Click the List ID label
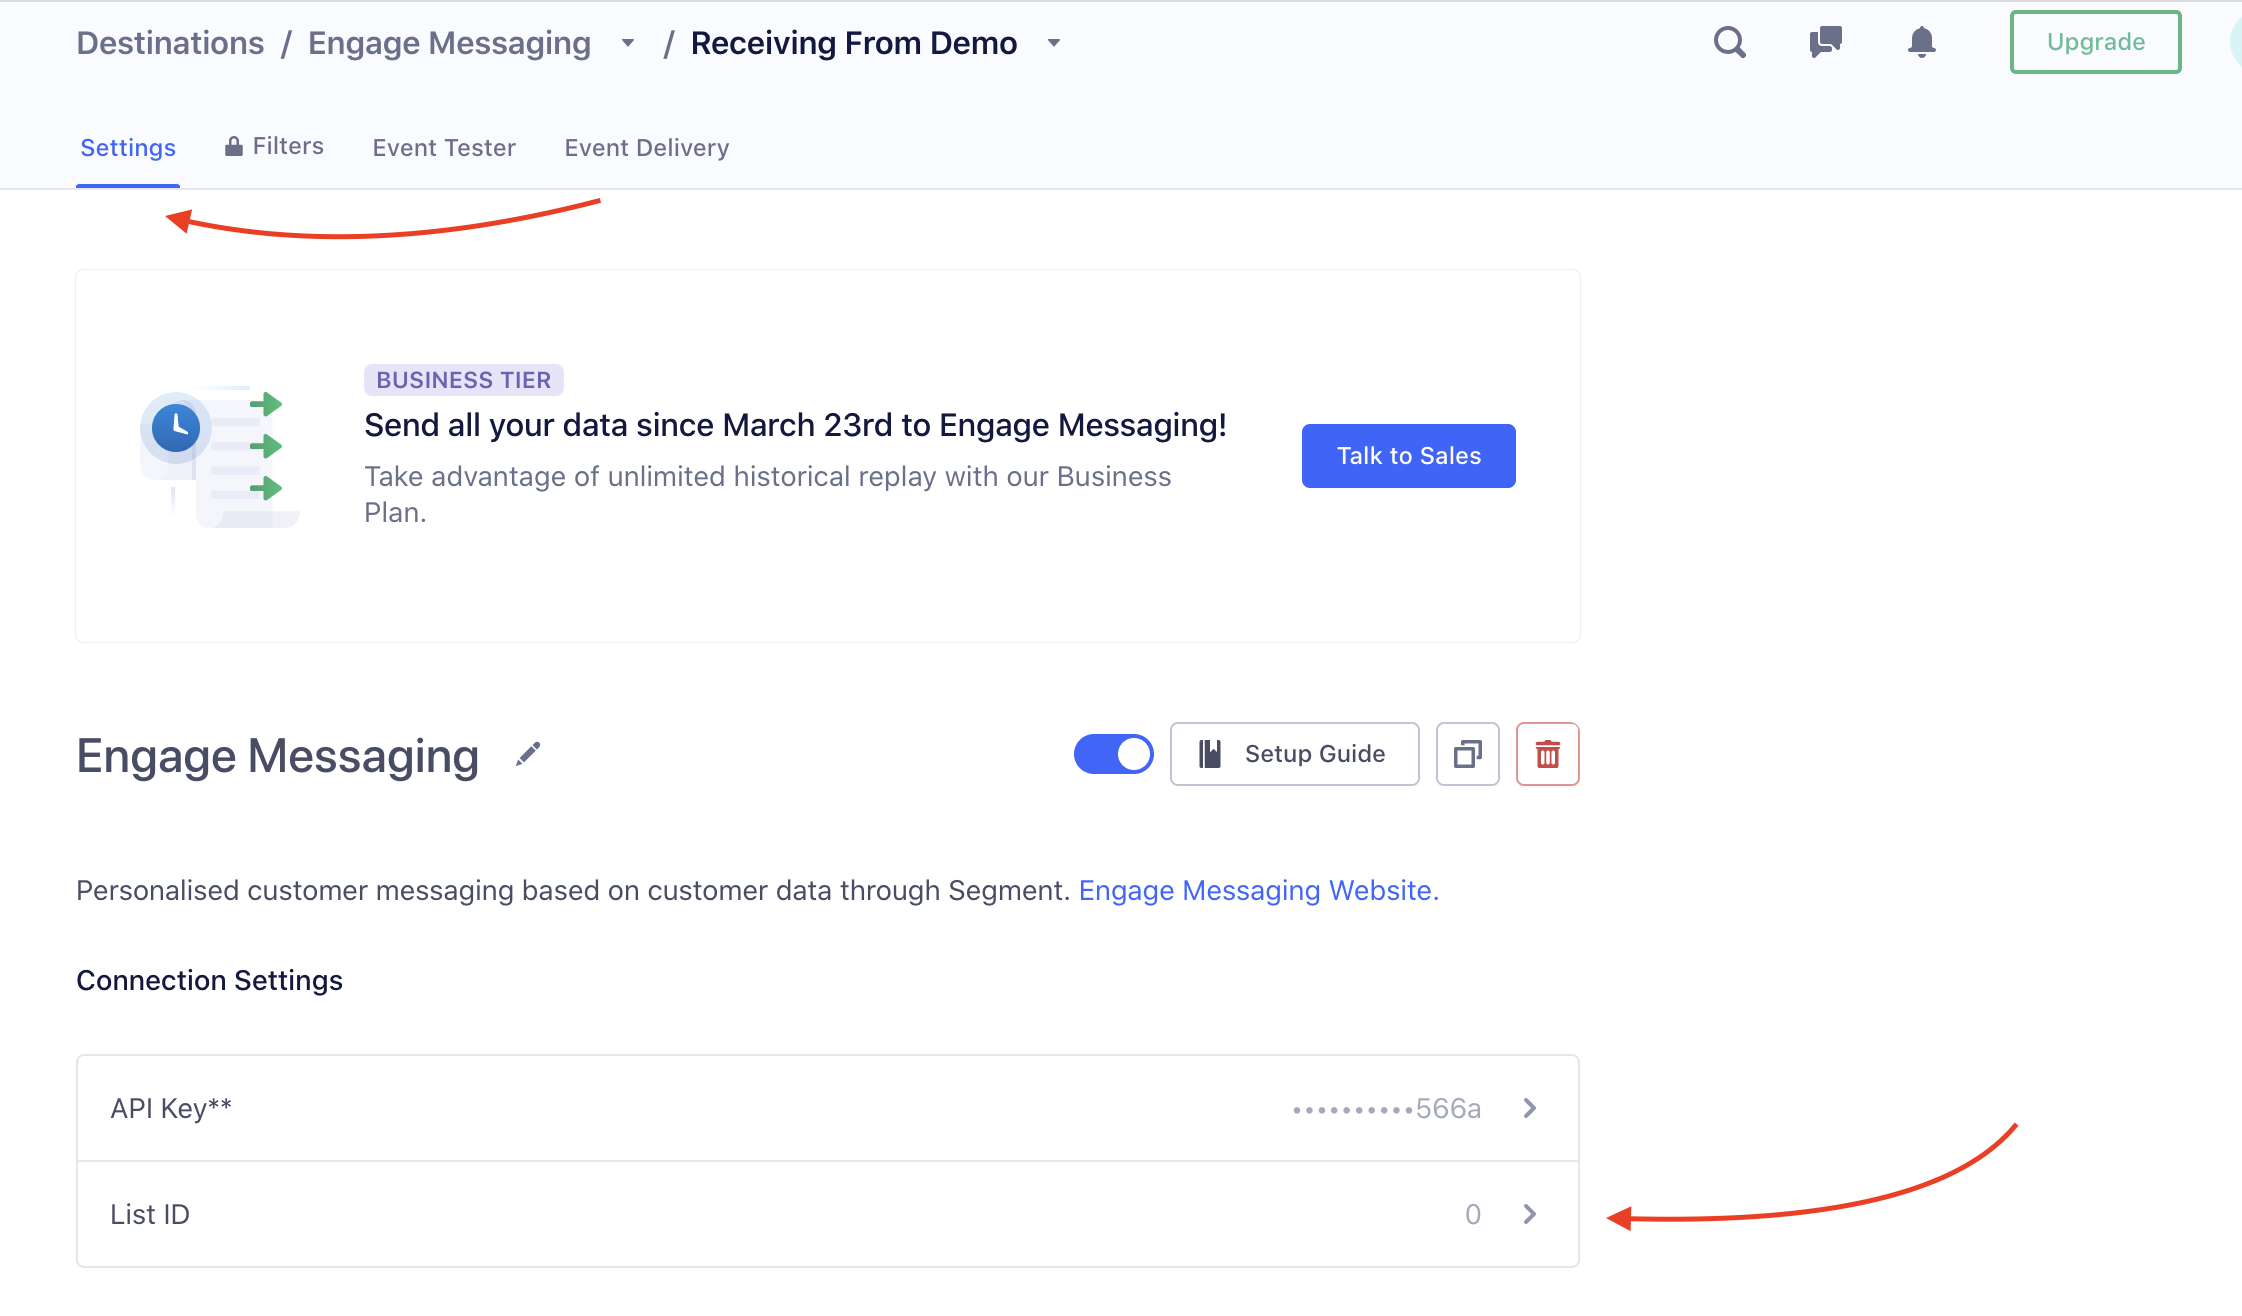 point(150,1214)
